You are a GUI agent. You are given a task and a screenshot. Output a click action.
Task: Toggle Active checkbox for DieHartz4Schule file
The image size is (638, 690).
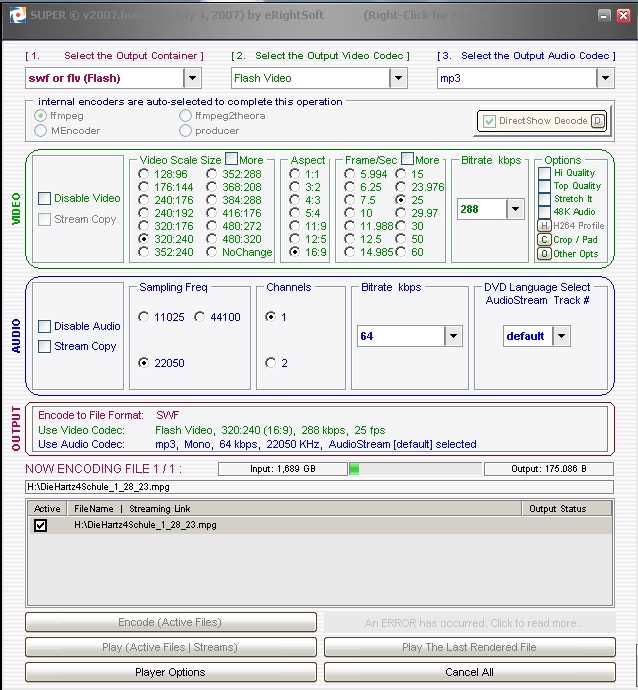[41, 525]
